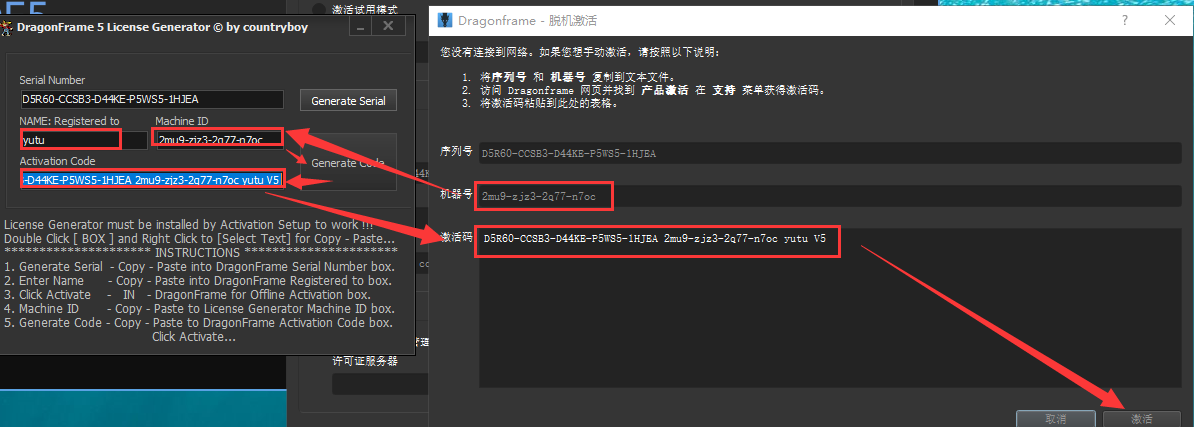This screenshot has width=1194, height=427.
Task: Click the 取消 button in Dragonframe dialog
Action: pyautogui.click(x=1055, y=419)
